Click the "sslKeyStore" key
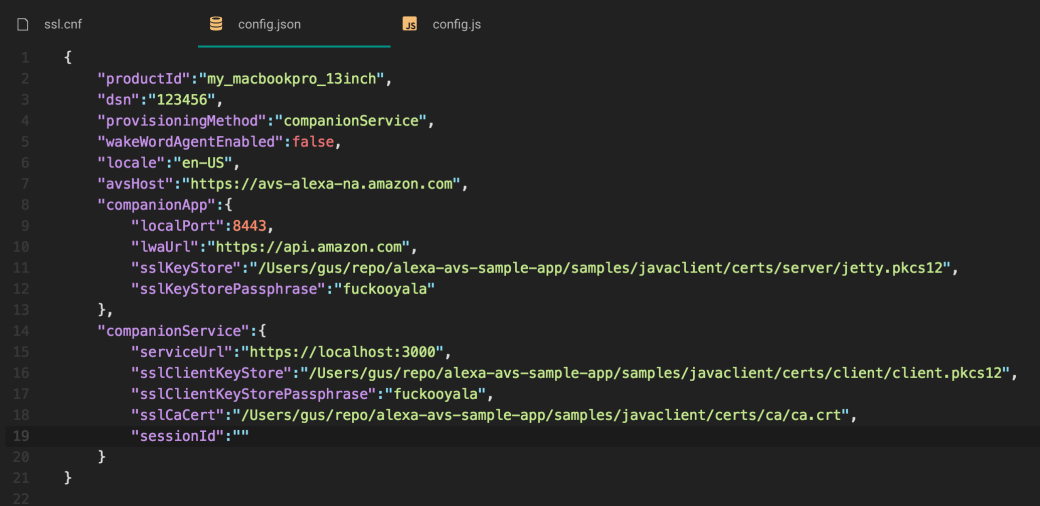 click(x=186, y=269)
